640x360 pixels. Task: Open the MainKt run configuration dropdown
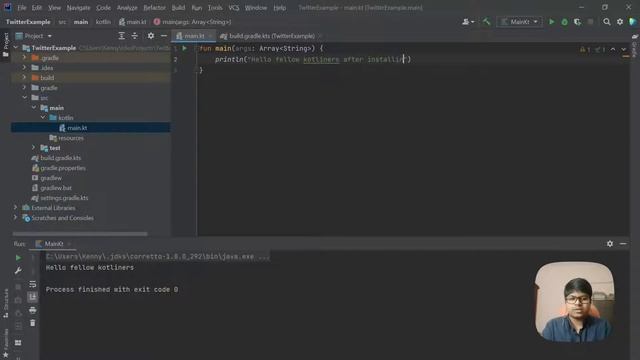(x=519, y=22)
